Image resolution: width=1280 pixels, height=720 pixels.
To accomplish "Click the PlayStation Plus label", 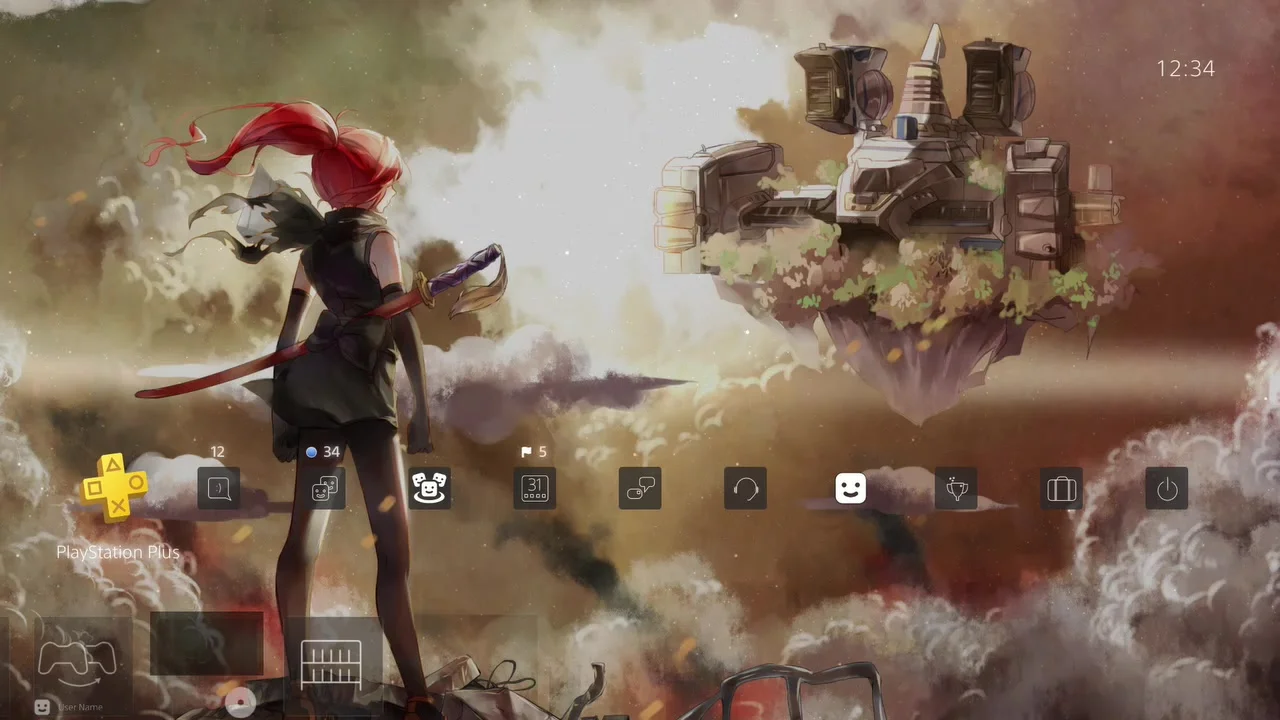I will click(118, 552).
